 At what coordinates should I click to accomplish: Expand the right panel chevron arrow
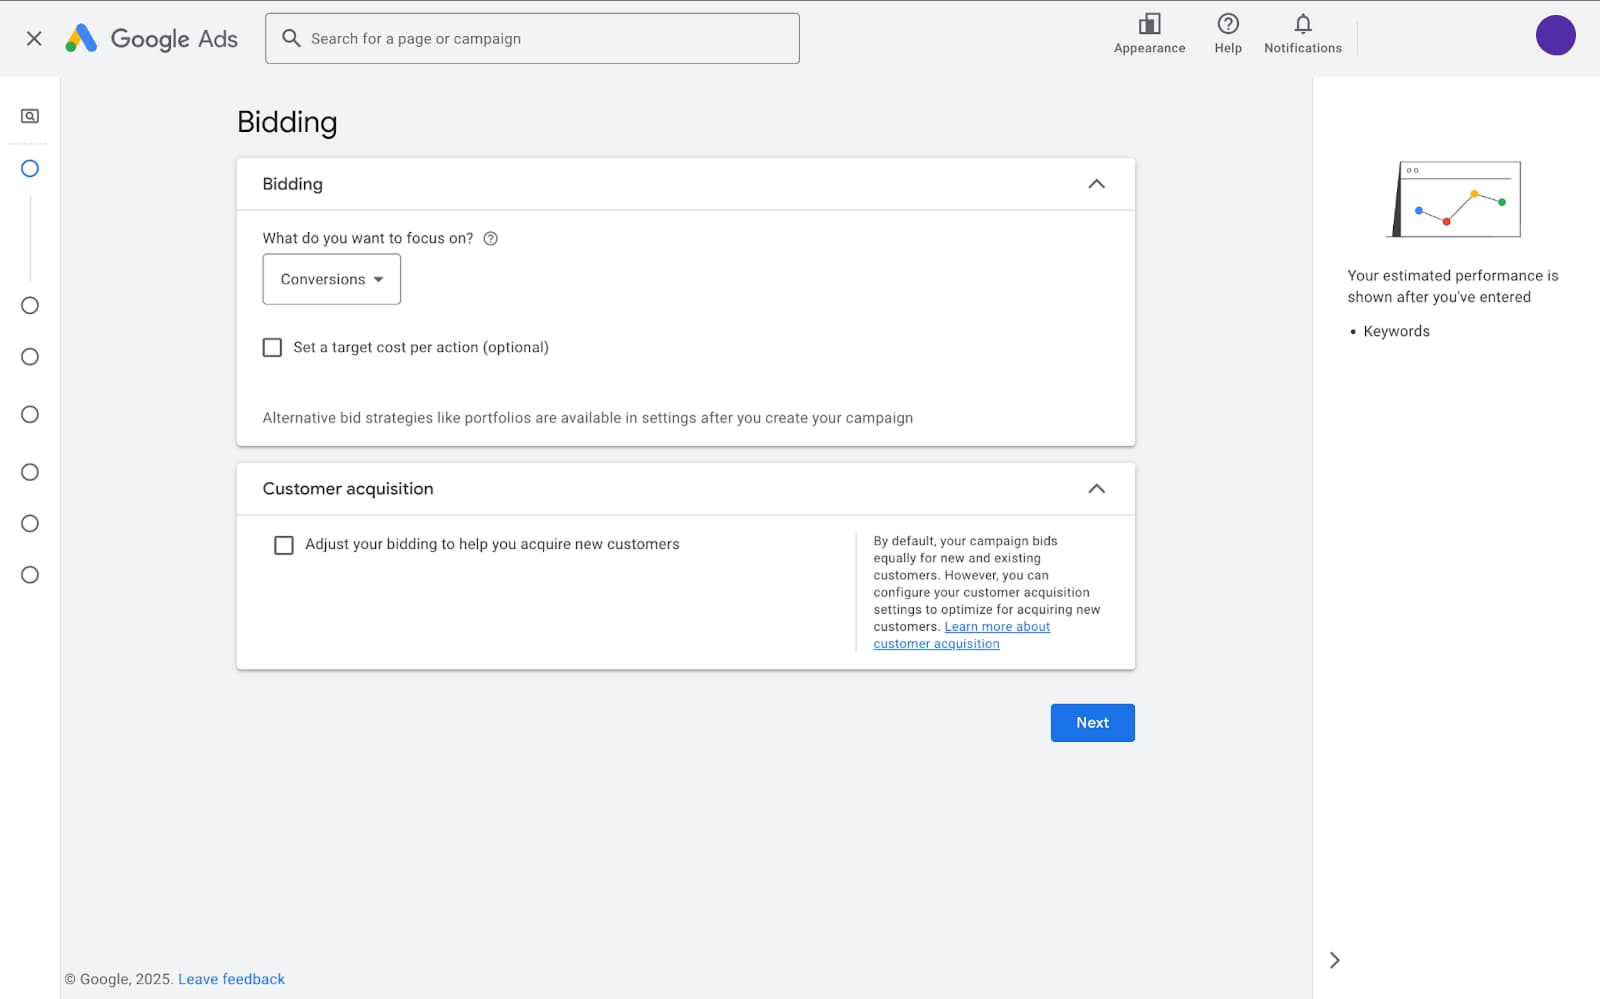point(1334,960)
